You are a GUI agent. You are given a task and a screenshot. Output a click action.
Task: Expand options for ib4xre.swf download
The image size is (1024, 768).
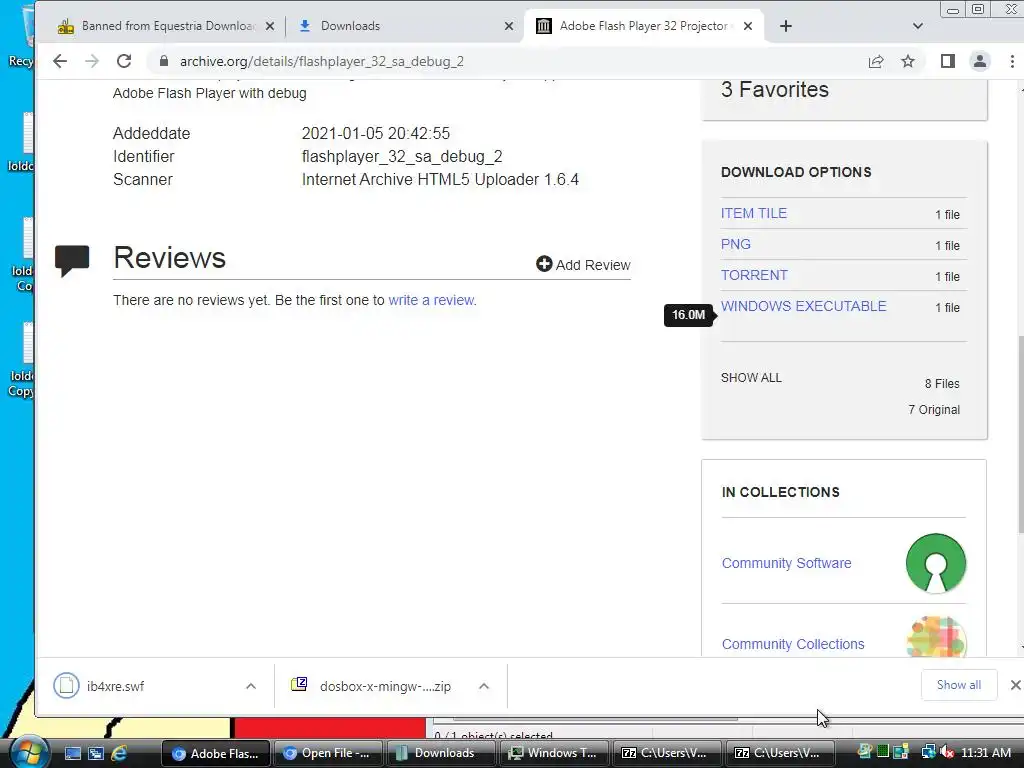[251, 686]
